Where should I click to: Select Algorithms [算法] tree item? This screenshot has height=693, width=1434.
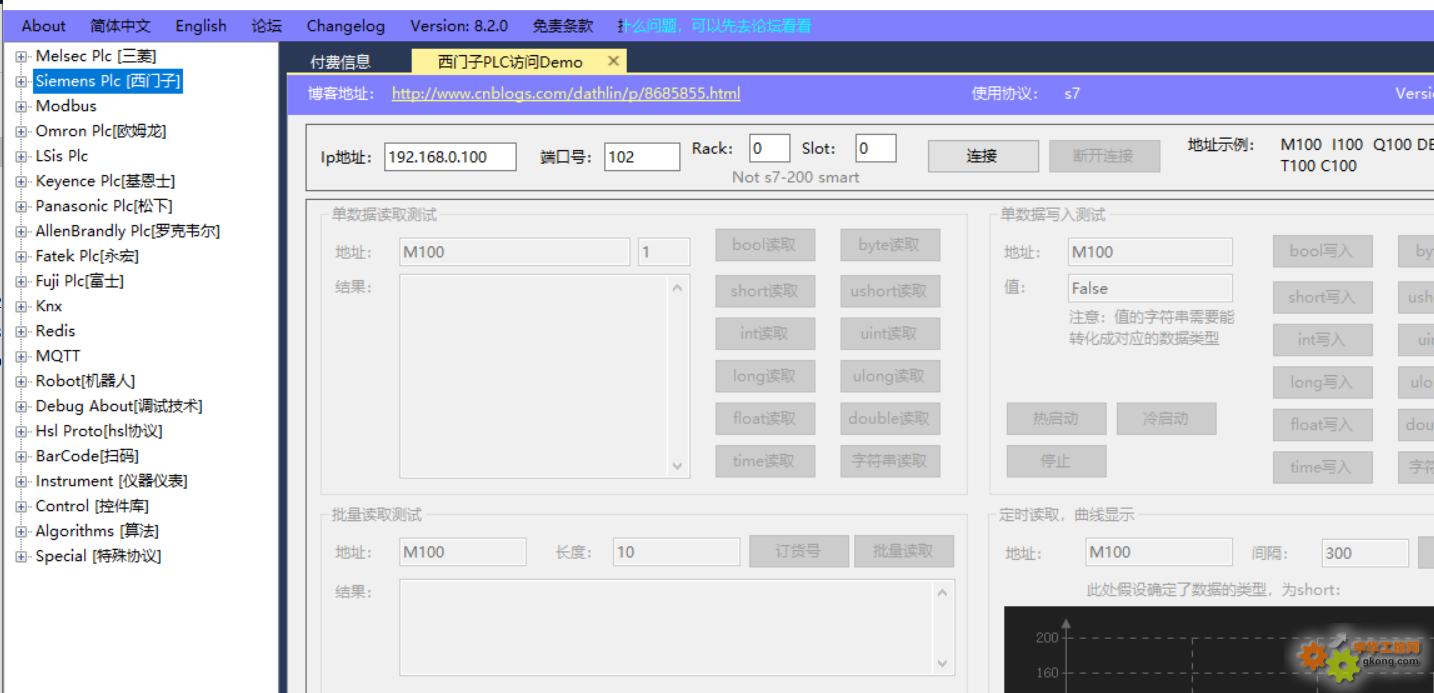pyautogui.click(x=97, y=531)
